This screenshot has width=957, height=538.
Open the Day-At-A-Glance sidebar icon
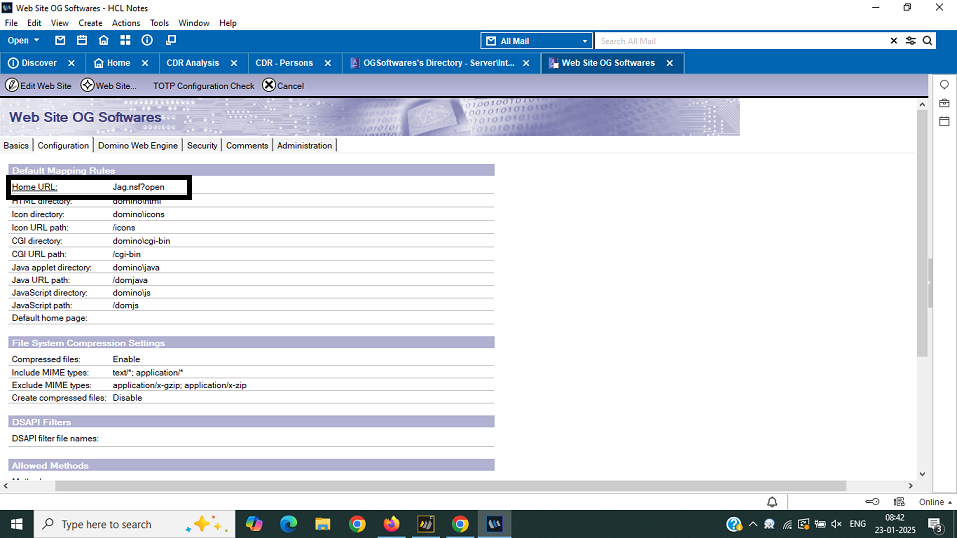click(944, 103)
